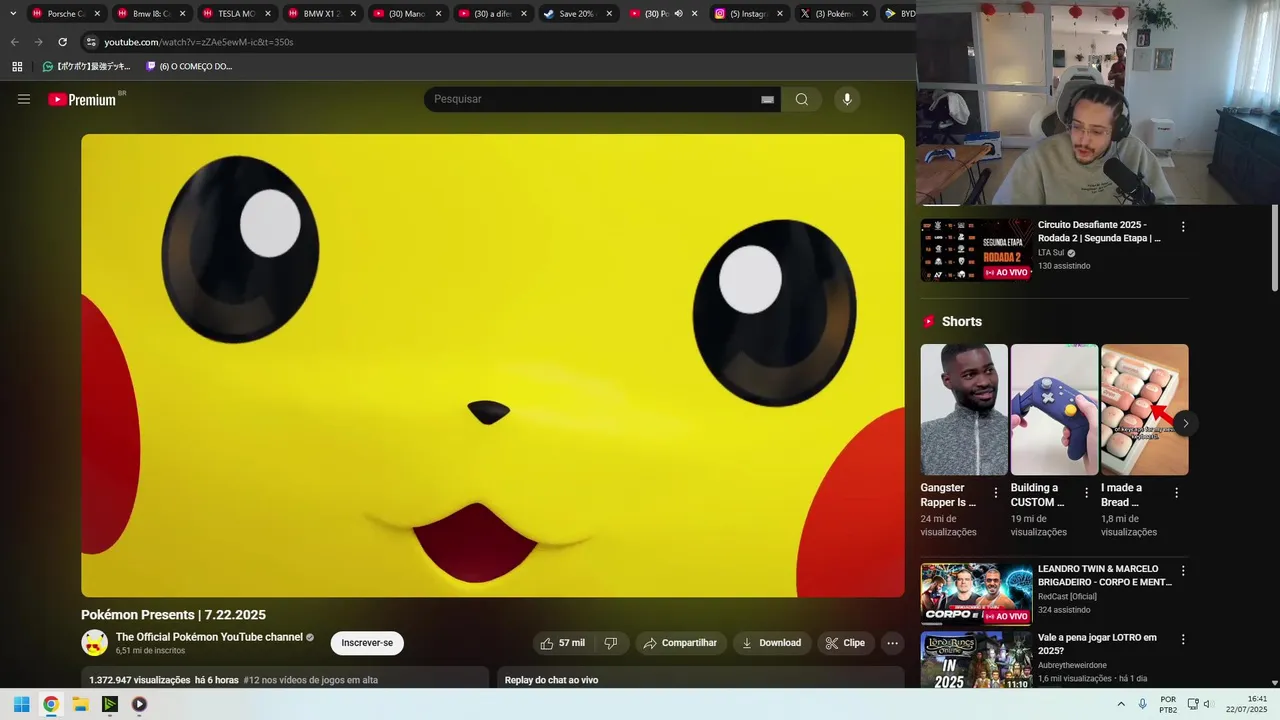Create a clip with Clipe button

844,643
